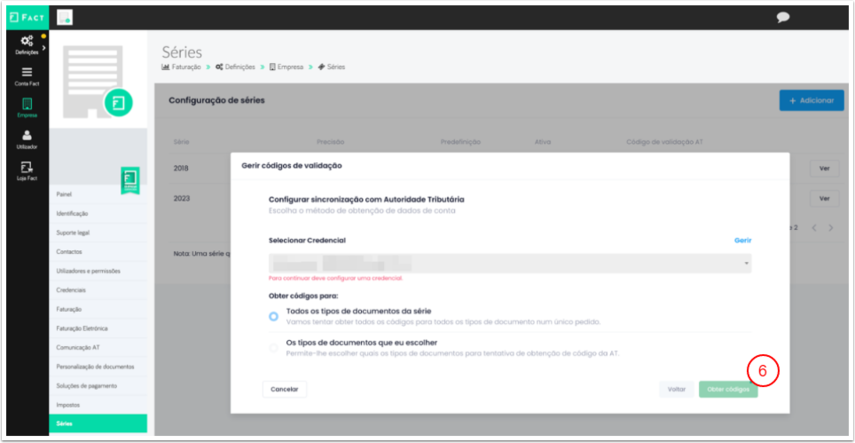Open Personalização de documentos menu item
This screenshot has height=443, width=855.
[95, 367]
